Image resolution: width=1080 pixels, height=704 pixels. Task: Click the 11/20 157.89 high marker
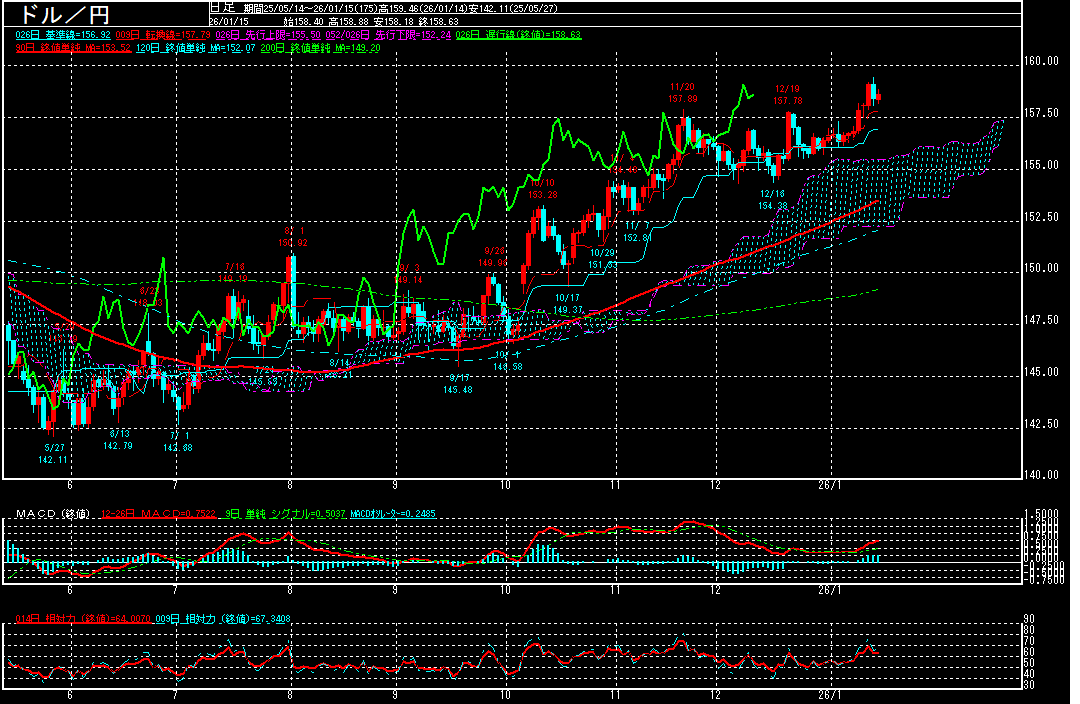point(683,93)
